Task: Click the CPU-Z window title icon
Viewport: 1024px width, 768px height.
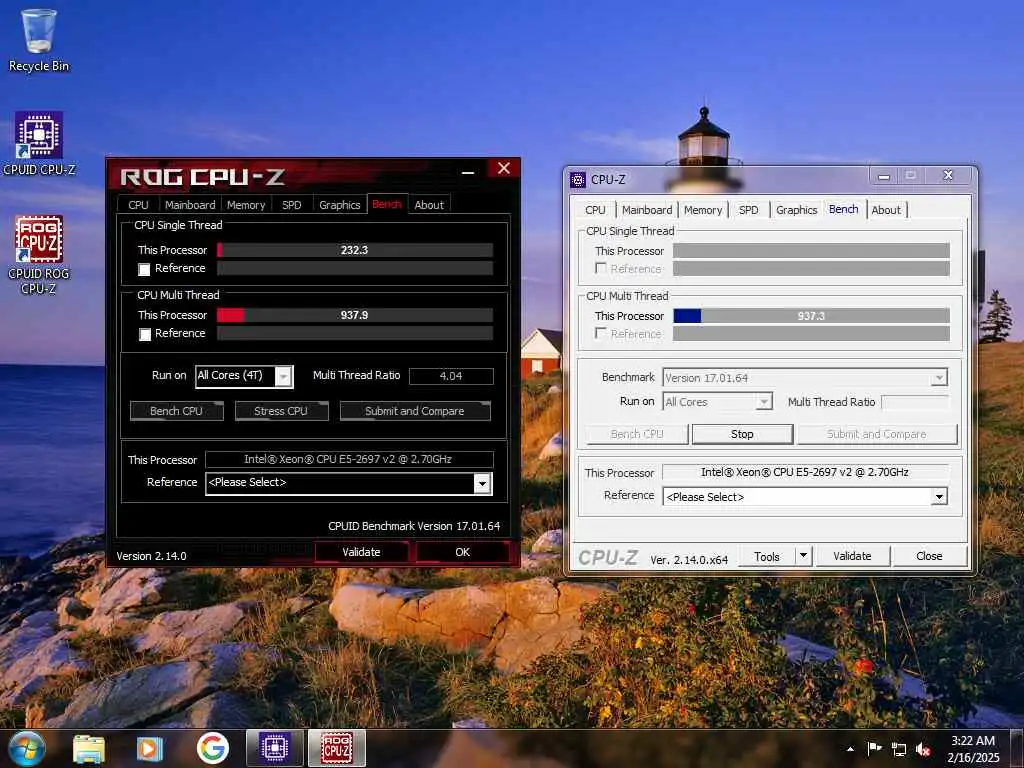Action: pyautogui.click(x=577, y=180)
